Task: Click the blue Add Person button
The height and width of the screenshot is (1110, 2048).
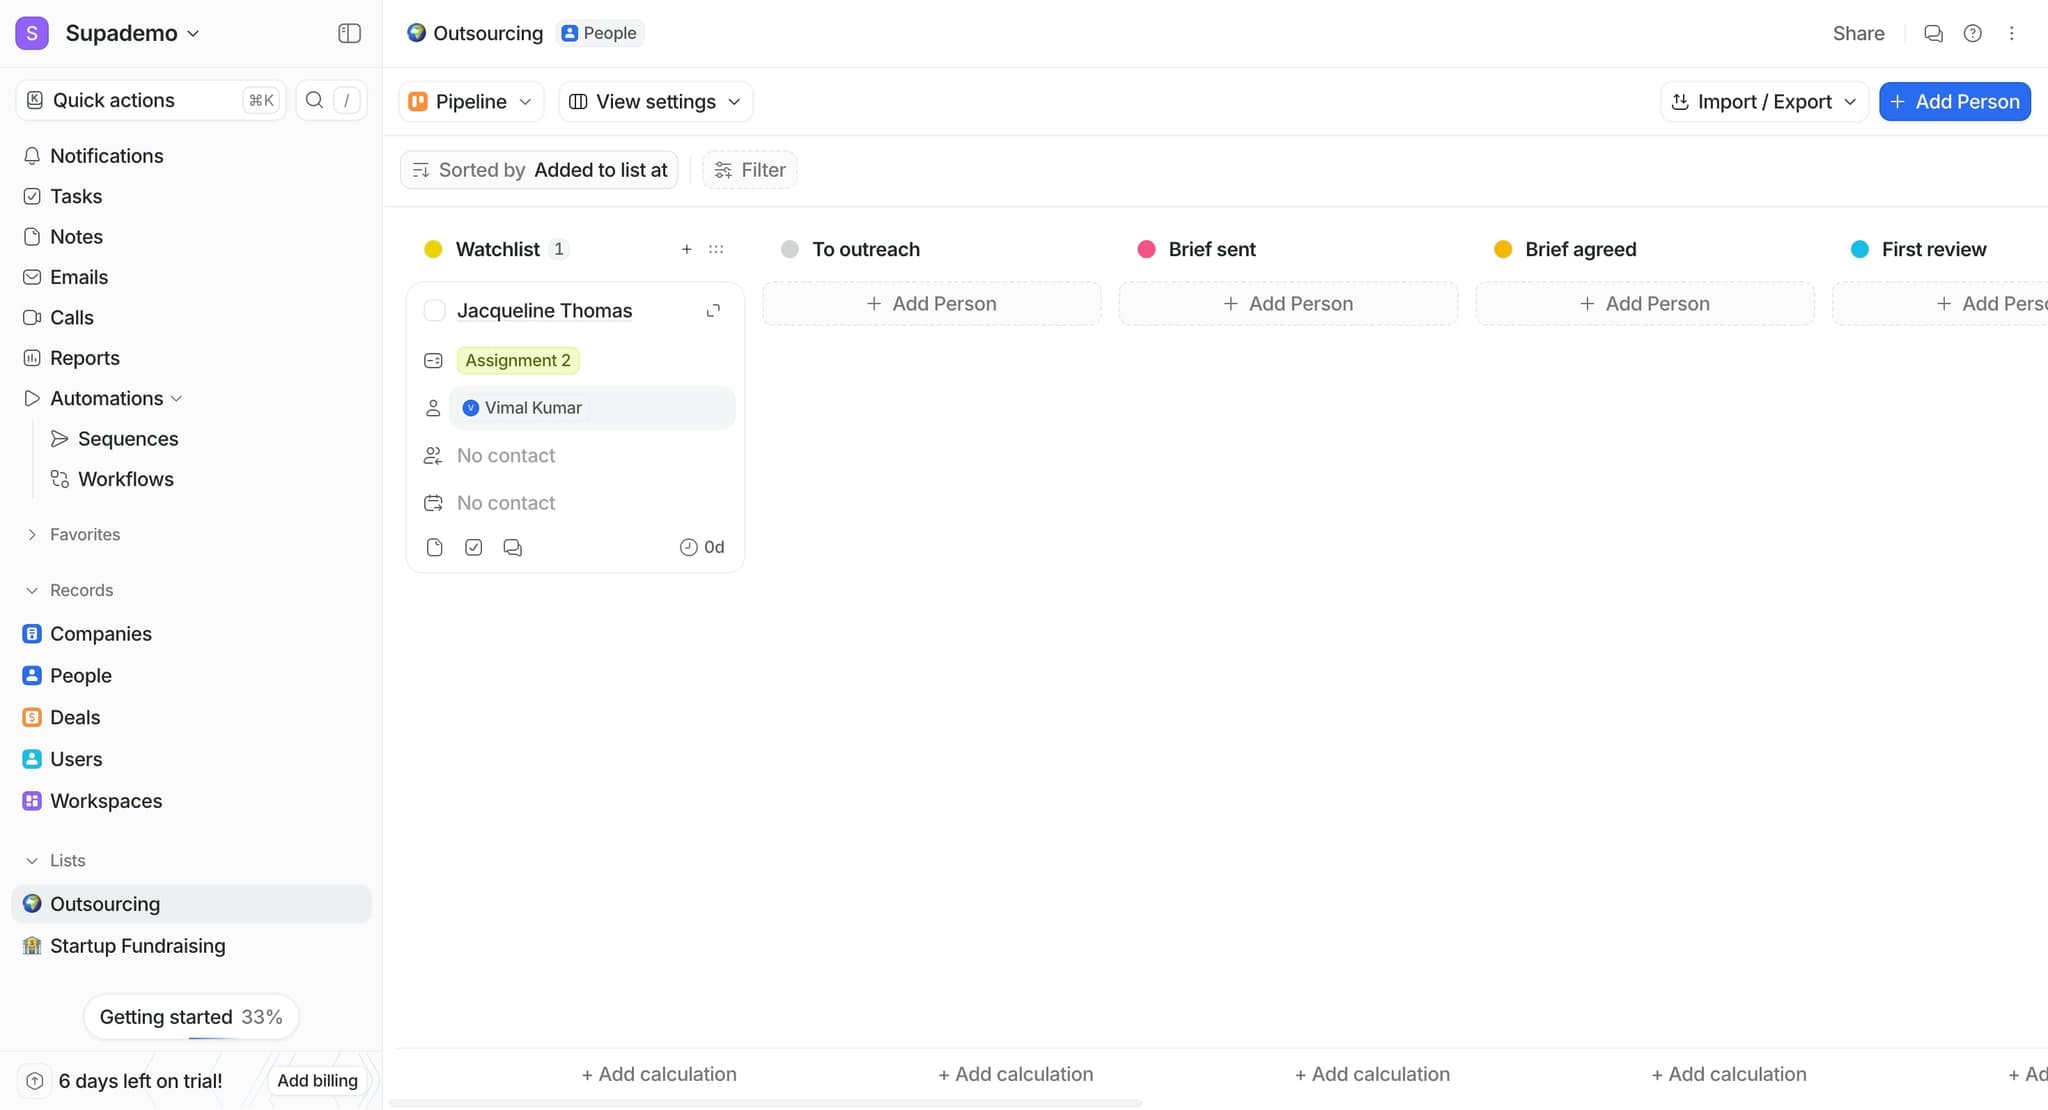Action: click(1954, 101)
